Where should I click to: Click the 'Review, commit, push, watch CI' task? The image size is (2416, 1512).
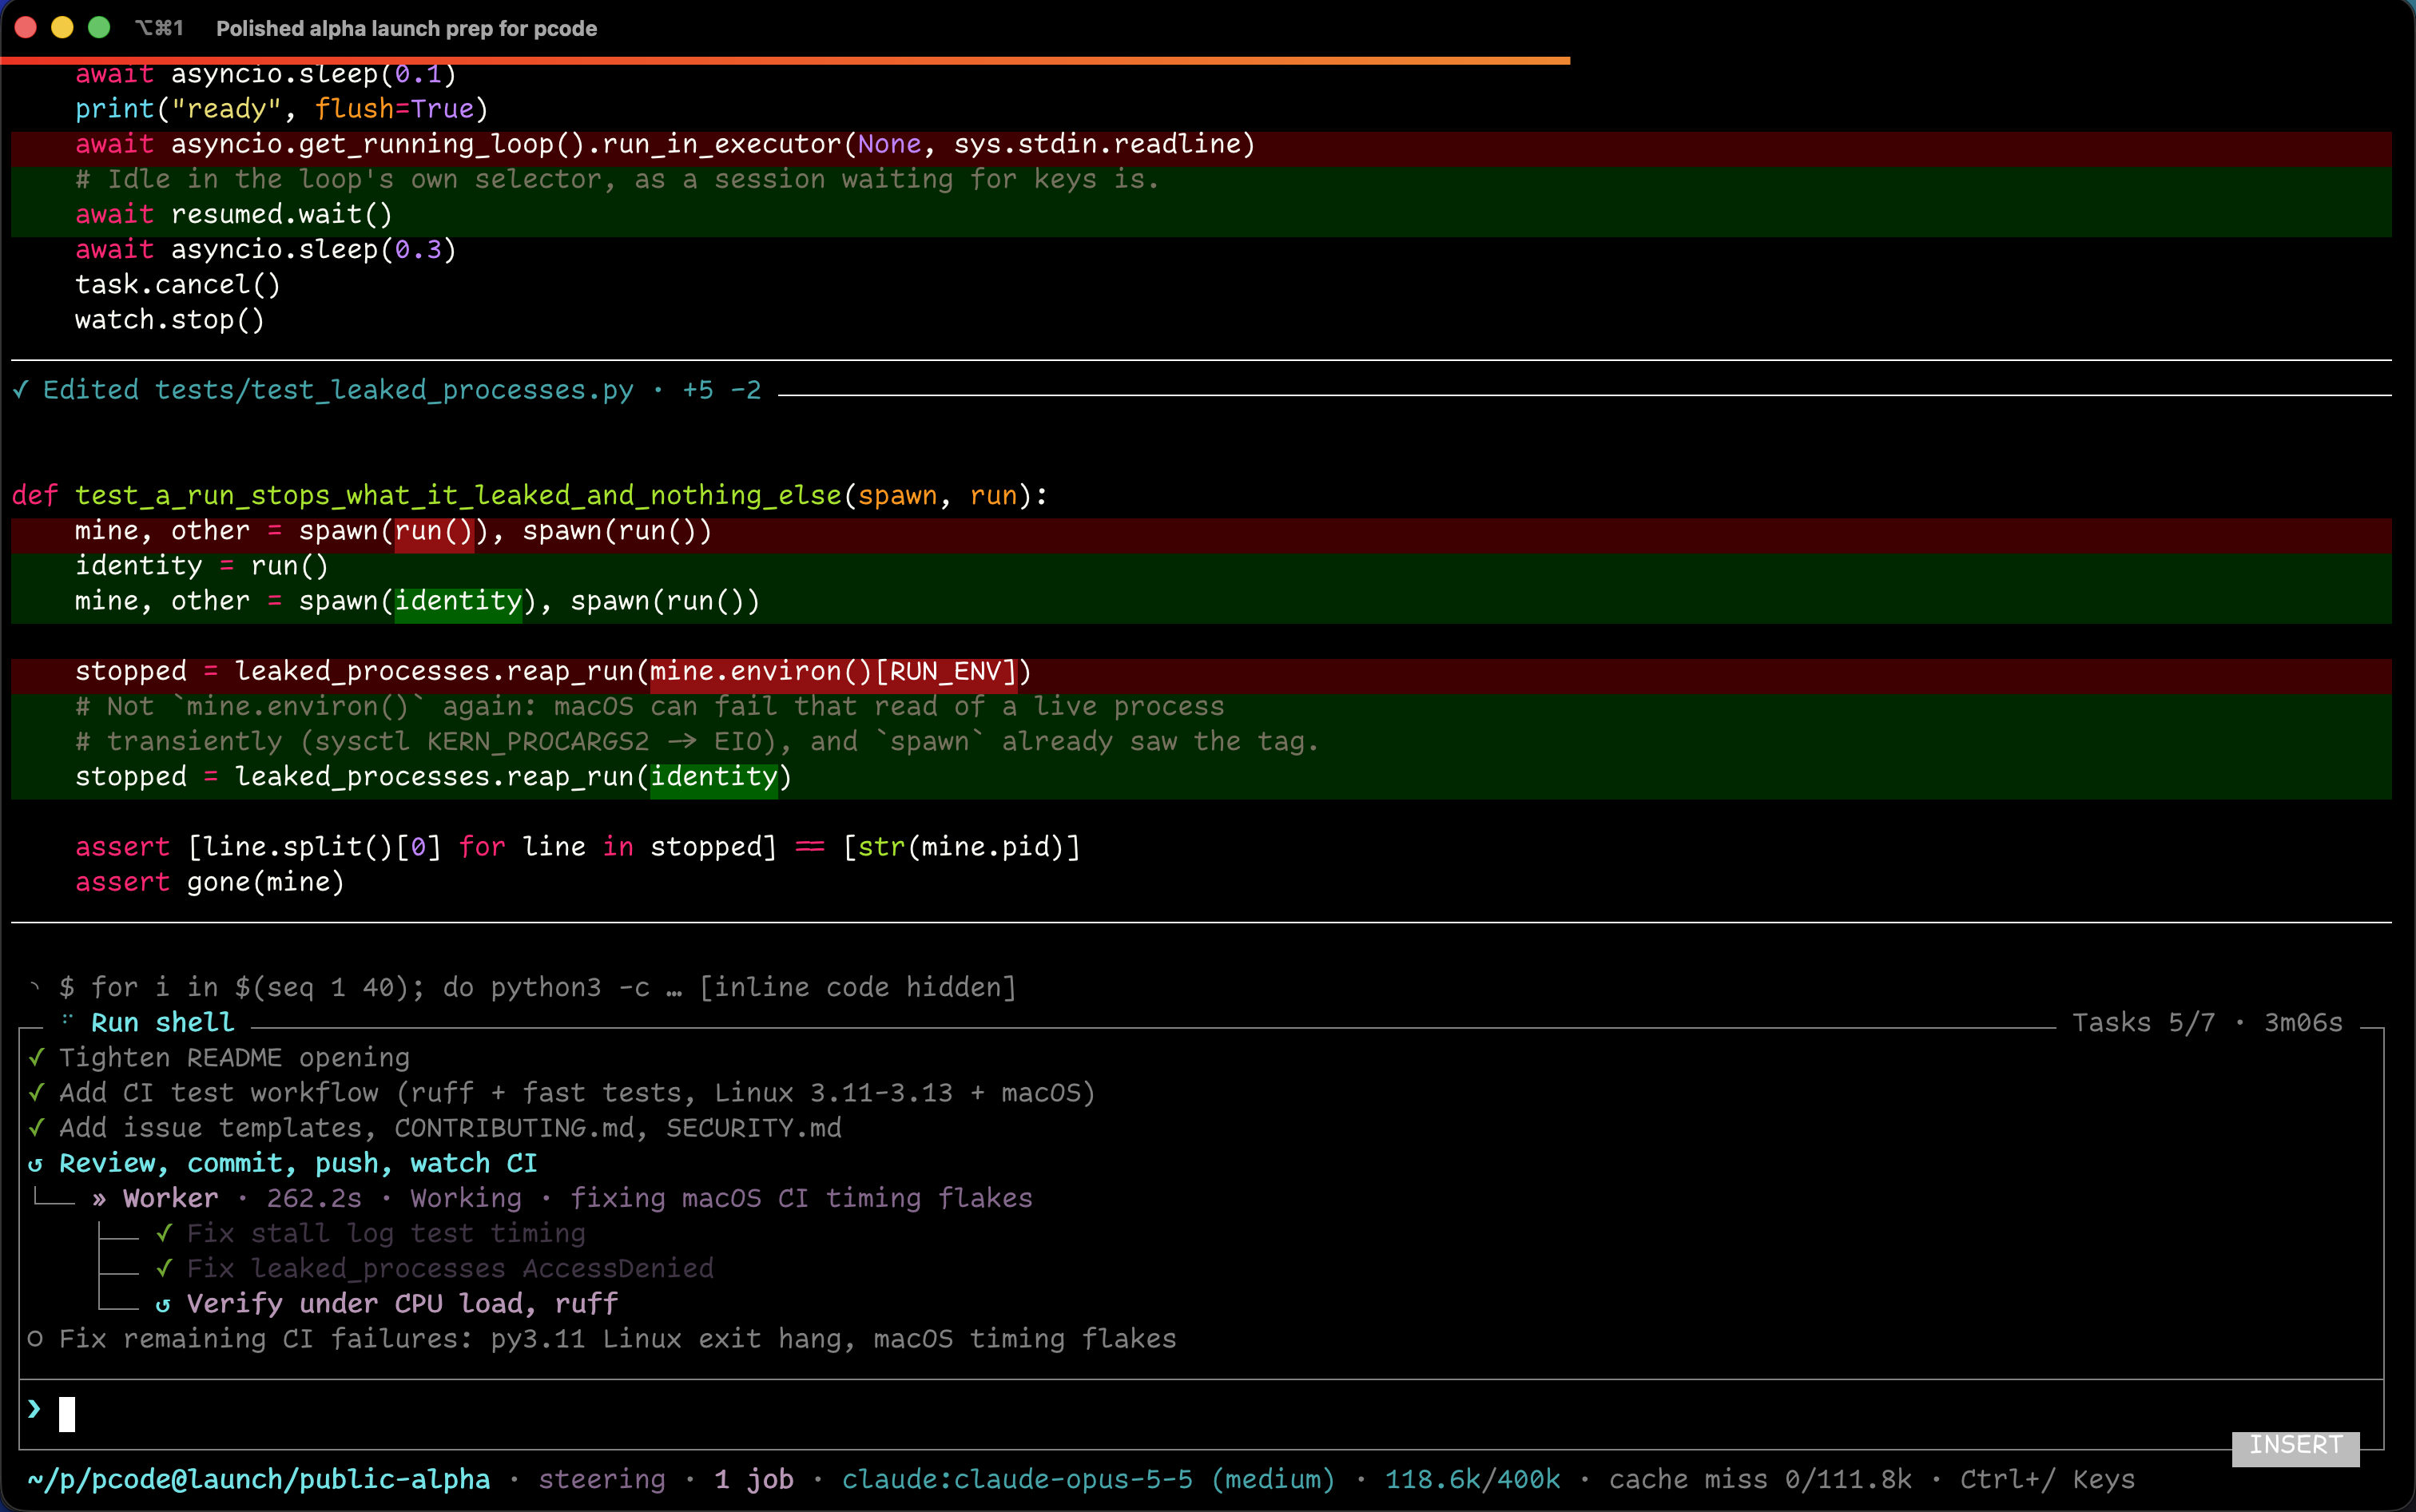[x=298, y=1163]
